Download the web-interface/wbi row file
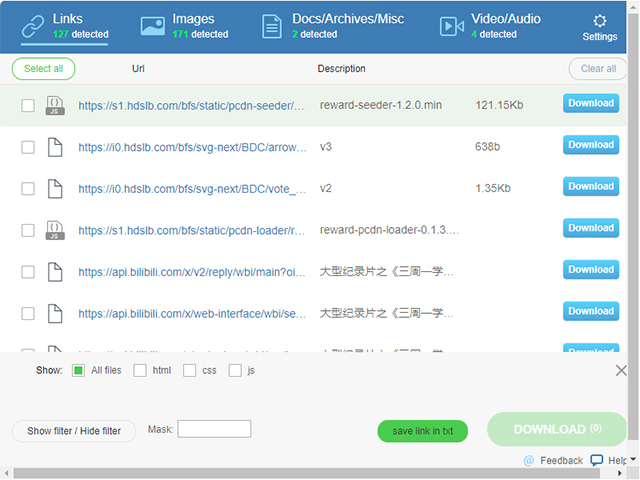This screenshot has width=640, height=480. click(591, 311)
